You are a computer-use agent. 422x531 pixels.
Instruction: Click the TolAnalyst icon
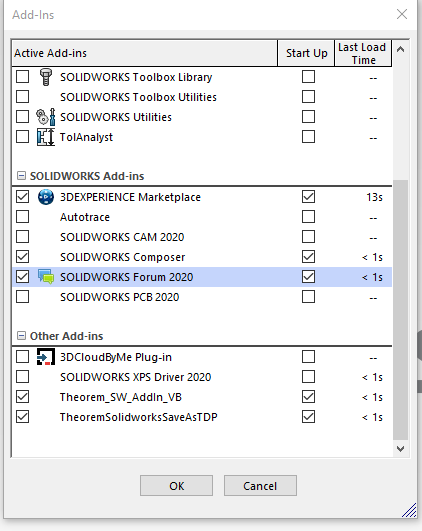[x=46, y=137]
